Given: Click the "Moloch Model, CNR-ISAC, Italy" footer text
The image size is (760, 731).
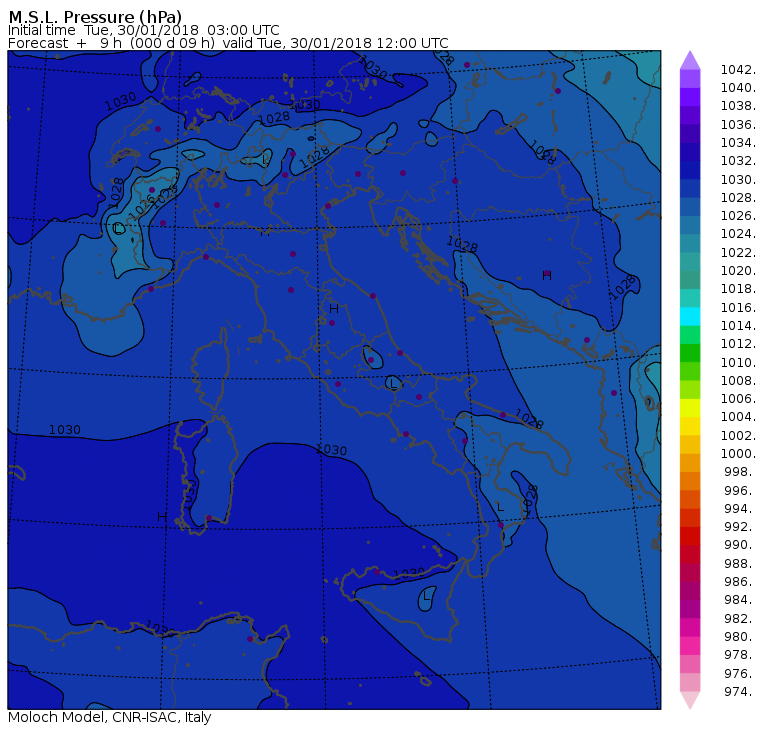Looking at the screenshot, I should (x=110, y=717).
